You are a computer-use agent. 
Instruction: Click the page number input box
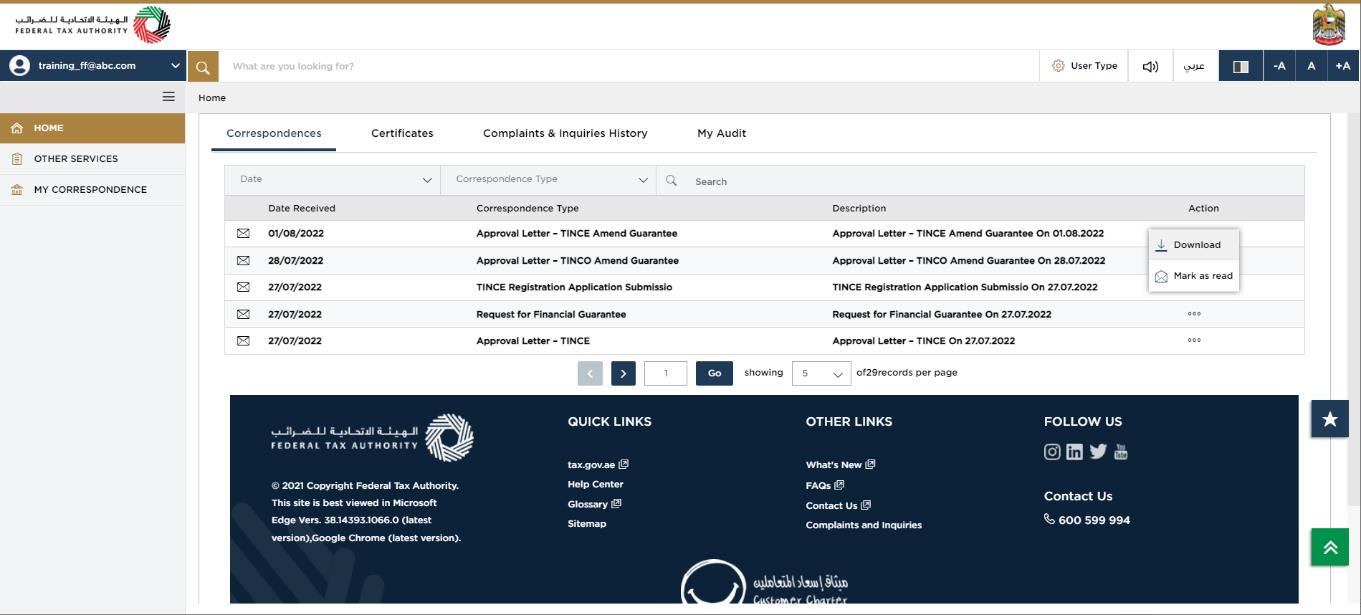tap(666, 373)
